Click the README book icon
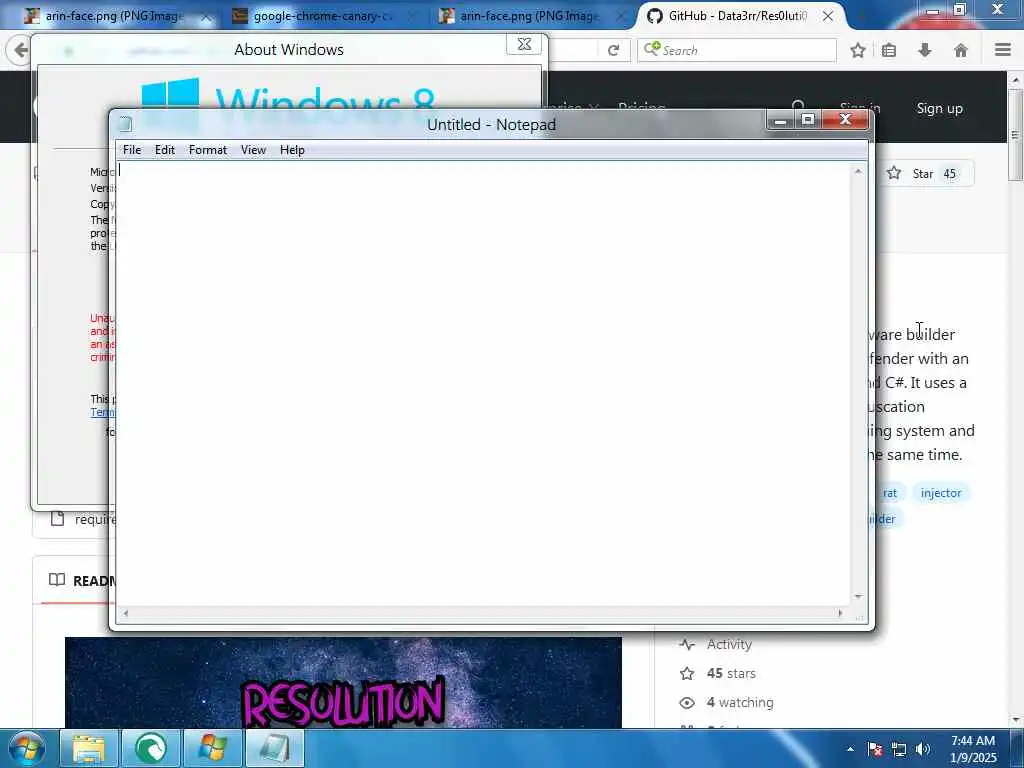 click(x=57, y=580)
